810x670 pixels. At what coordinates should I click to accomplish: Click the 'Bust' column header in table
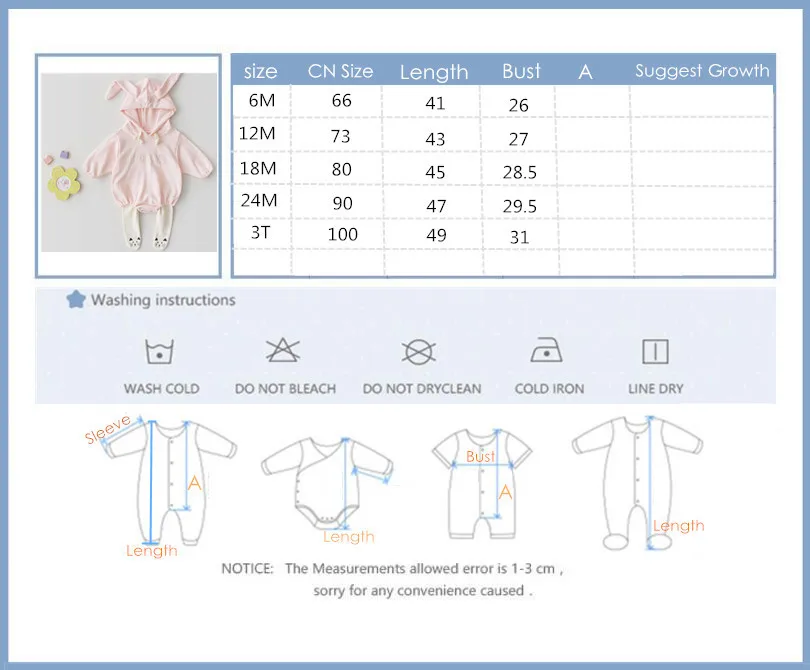click(521, 71)
